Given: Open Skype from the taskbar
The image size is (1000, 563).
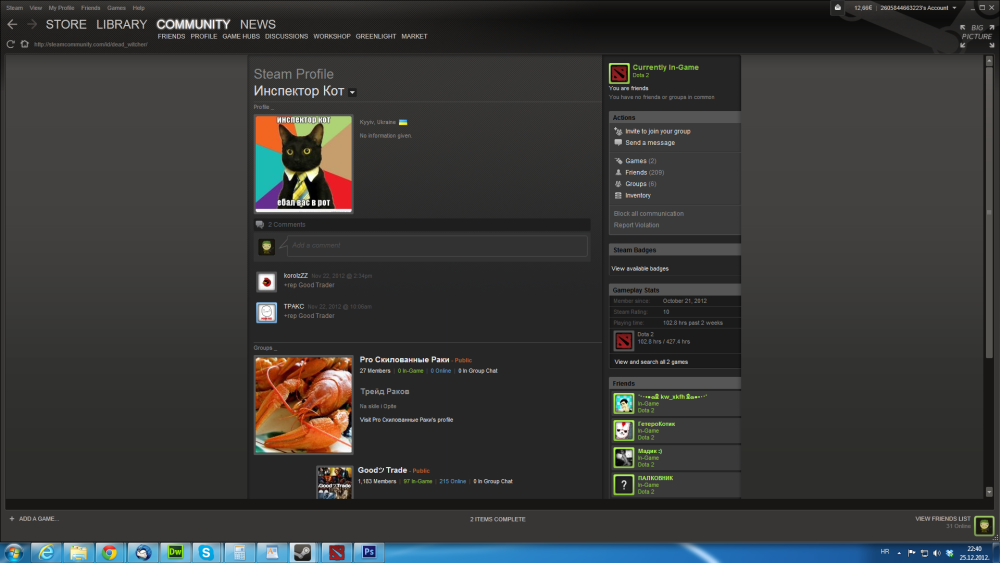Looking at the screenshot, I should (x=206, y=552).
